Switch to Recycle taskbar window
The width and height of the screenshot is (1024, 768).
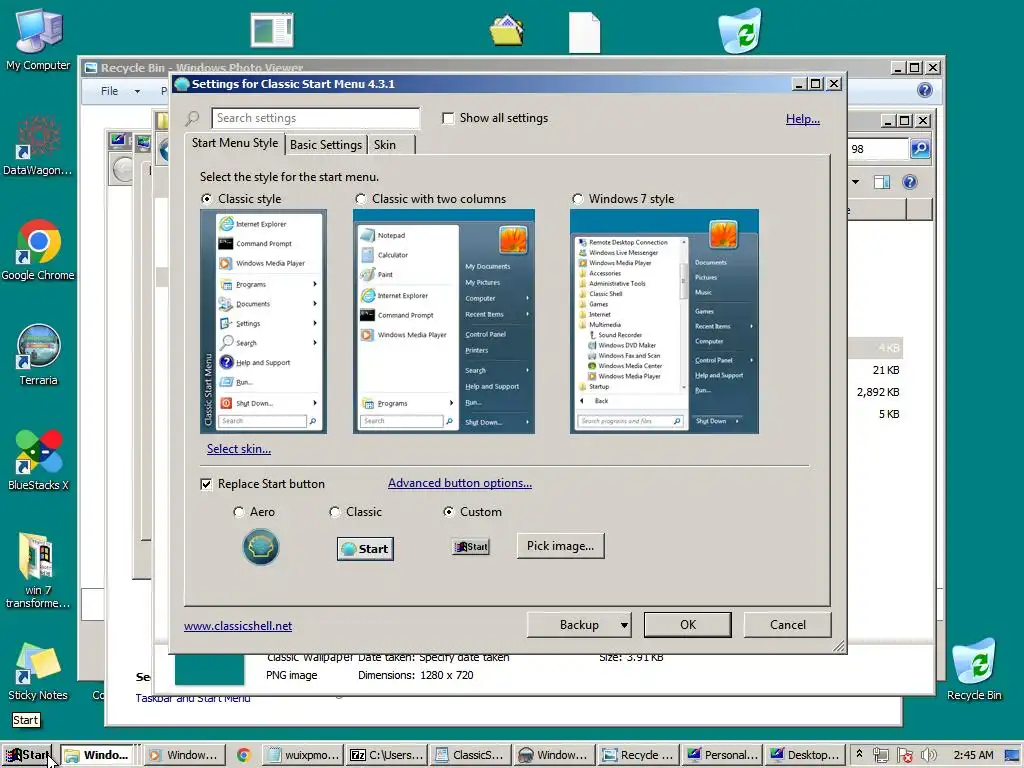tap(639, 755)
